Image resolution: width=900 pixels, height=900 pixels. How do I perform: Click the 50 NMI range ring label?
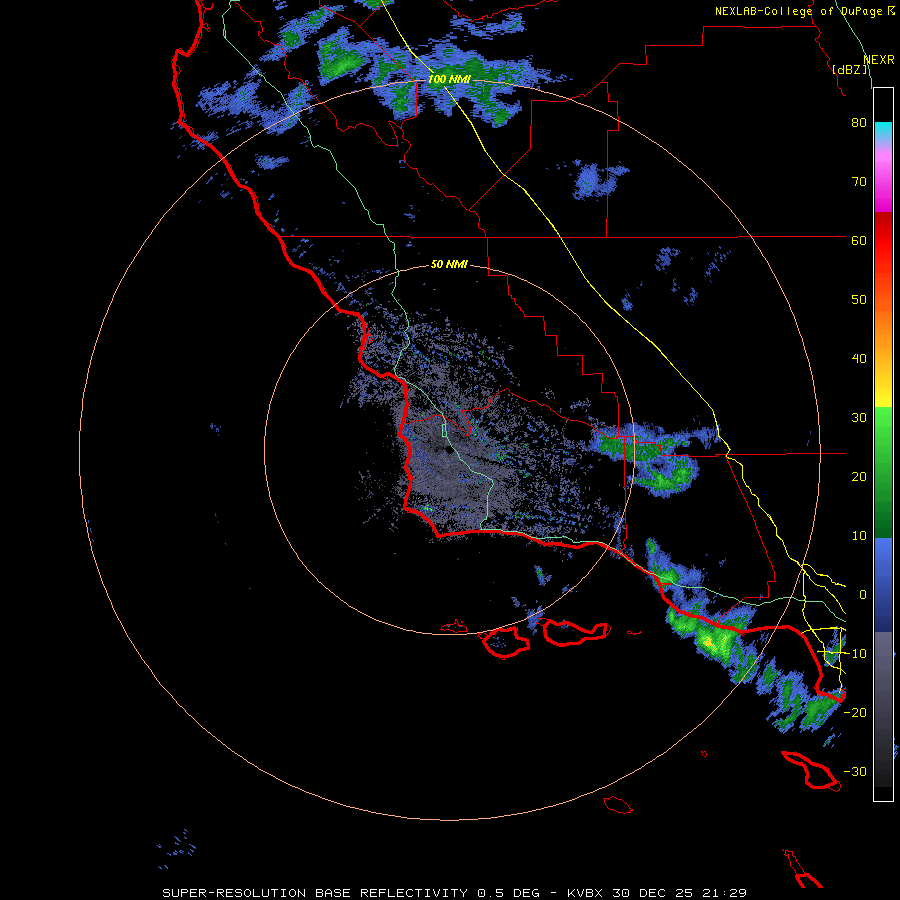[449, 264]
